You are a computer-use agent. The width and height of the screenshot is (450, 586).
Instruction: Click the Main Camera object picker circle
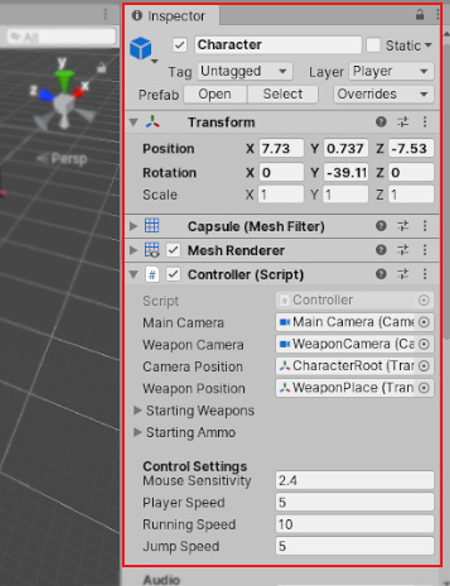pyautogui.click(x=424, y=322)
